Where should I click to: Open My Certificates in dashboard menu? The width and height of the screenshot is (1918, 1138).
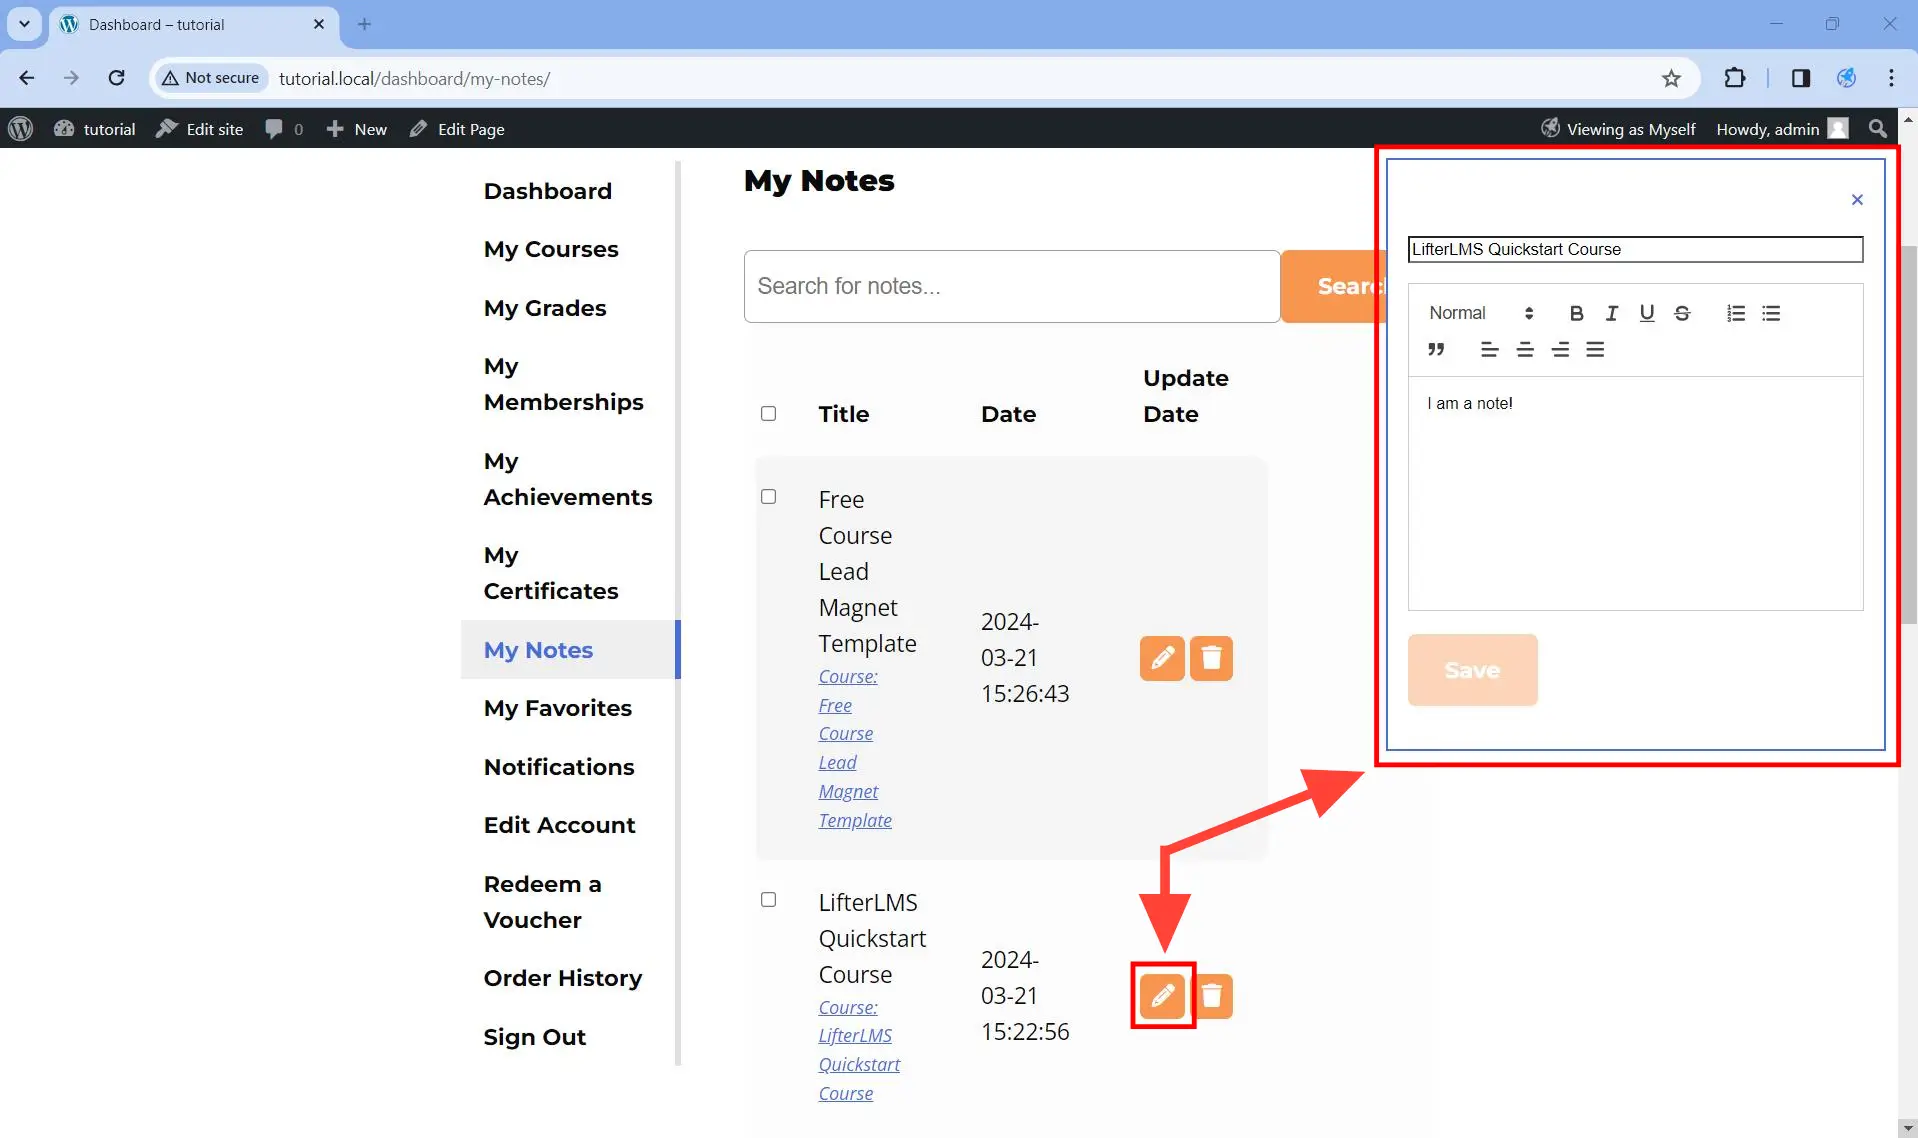click(x=551, y=573)
